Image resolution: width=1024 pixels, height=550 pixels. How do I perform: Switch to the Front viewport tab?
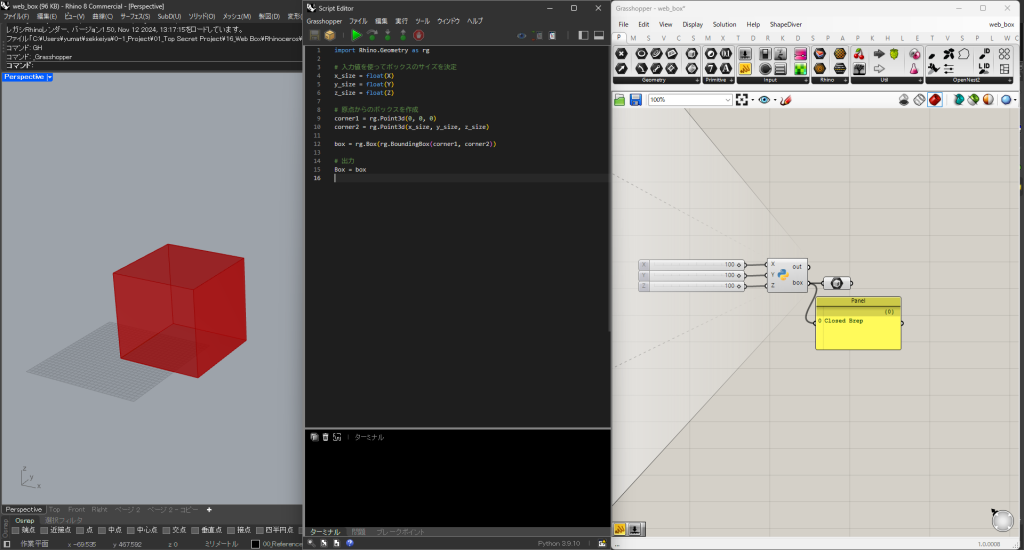point(77,509)
